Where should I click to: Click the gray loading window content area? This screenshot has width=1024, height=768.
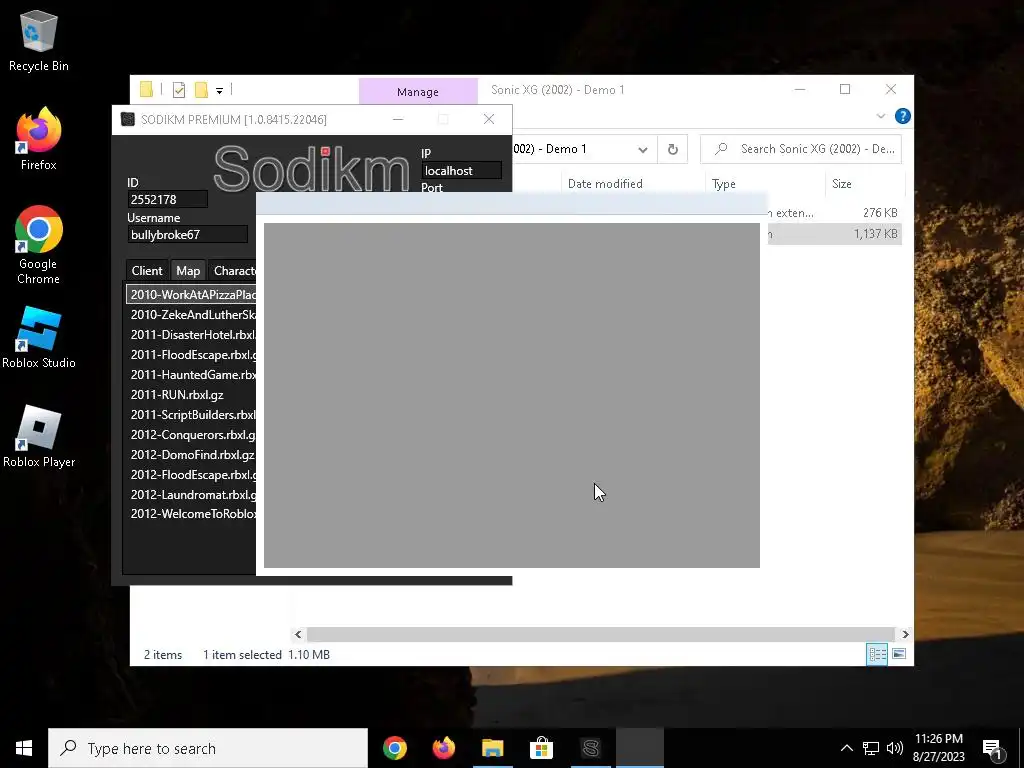pyautogui.click(x=511, y=395)
